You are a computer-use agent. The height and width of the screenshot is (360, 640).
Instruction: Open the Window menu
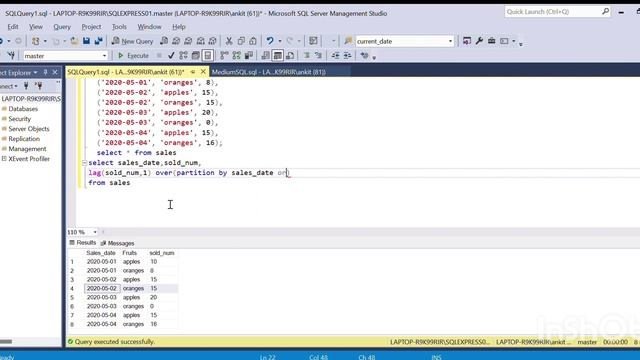(149, 27)
